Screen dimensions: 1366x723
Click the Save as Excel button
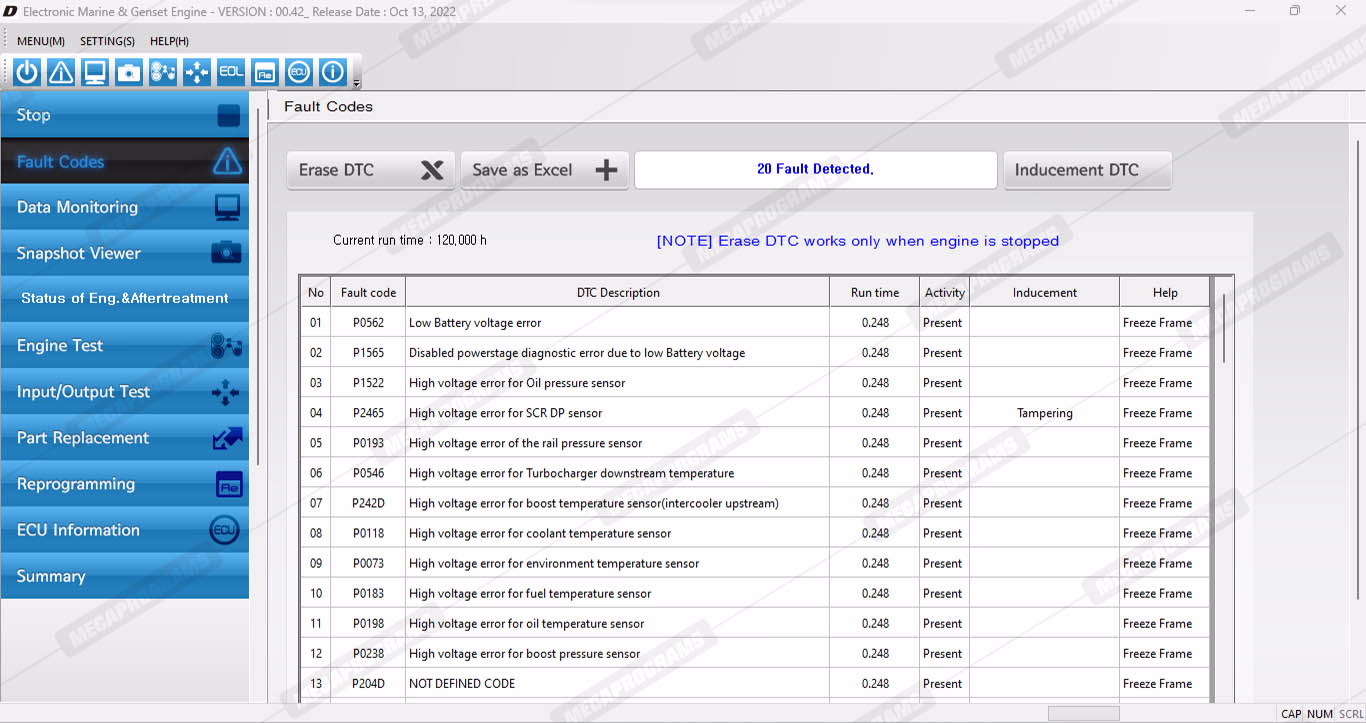click(x=544, y=170)
